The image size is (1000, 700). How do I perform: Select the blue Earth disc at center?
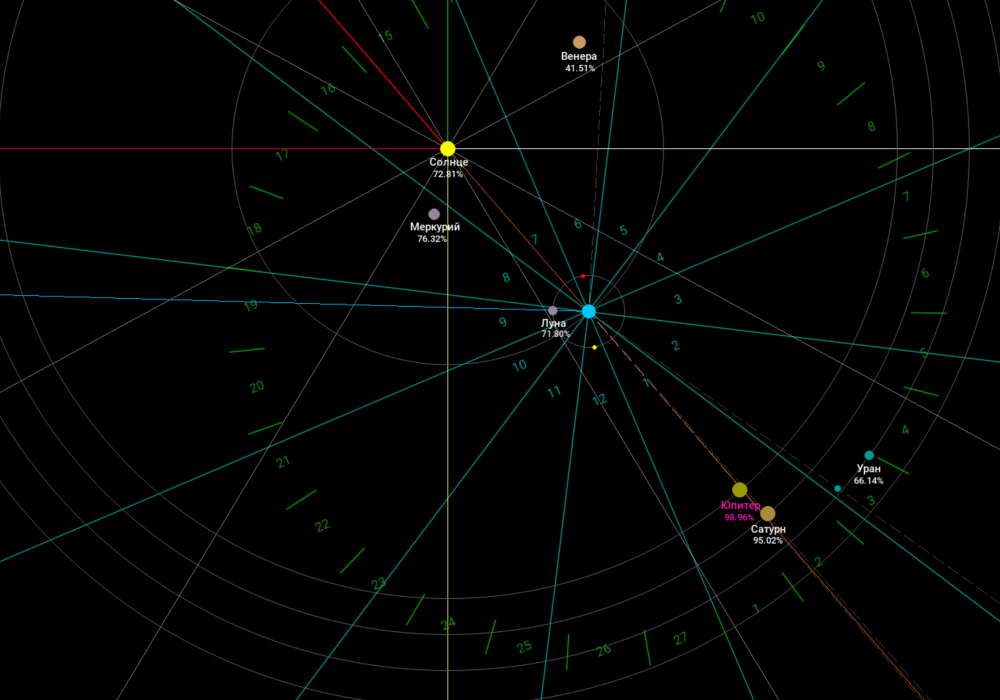click(x=589, y=311)
